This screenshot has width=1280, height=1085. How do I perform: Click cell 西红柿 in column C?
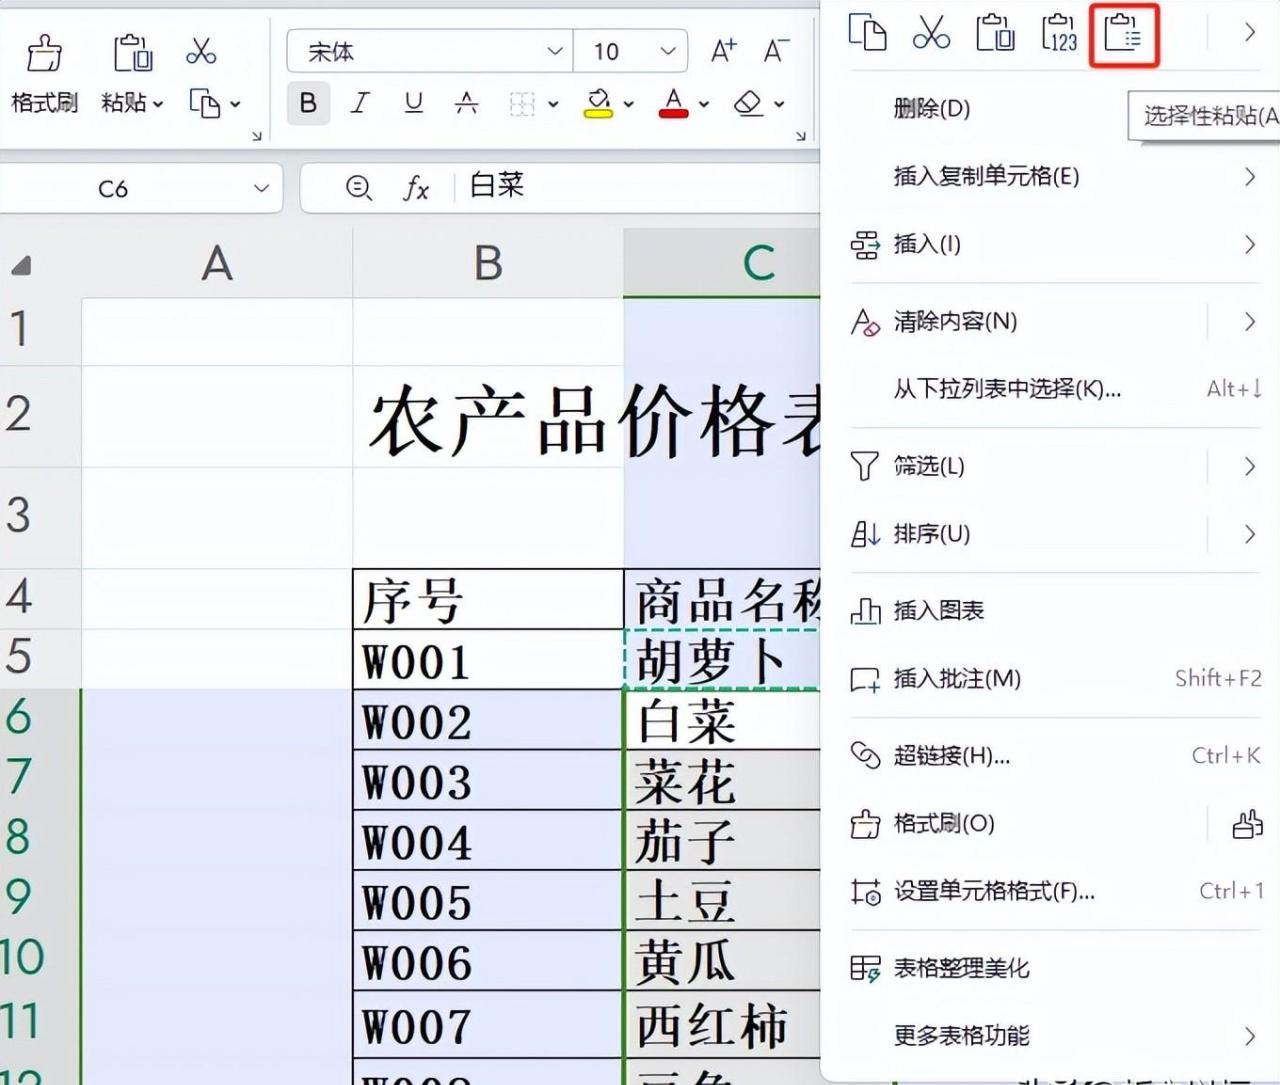tap(722, 1025)
